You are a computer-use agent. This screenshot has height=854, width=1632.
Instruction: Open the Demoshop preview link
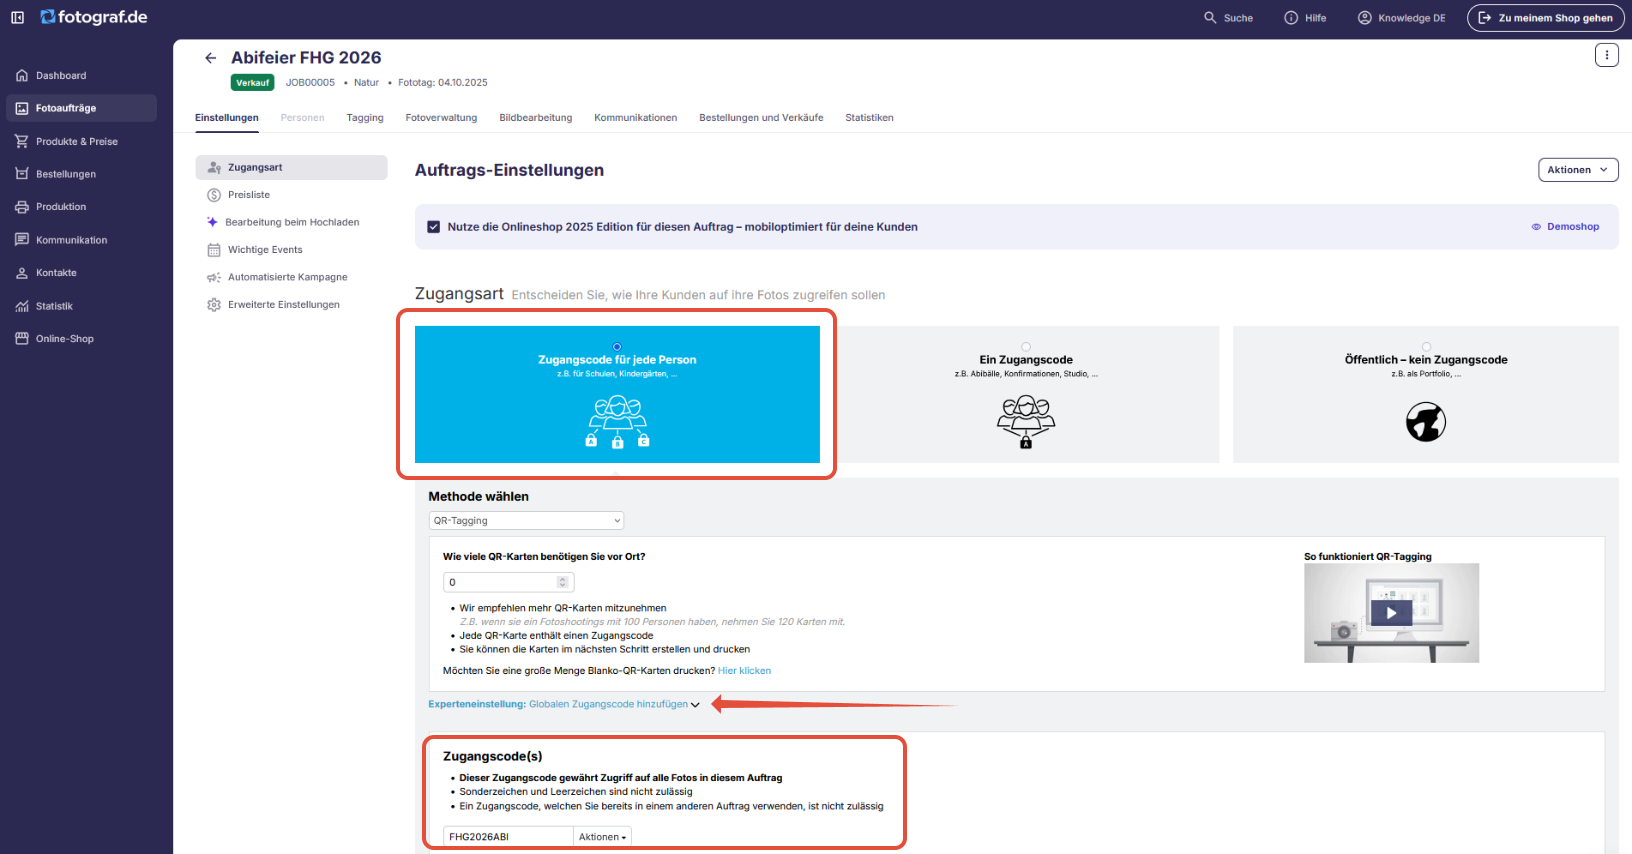tap(1565, 227)
